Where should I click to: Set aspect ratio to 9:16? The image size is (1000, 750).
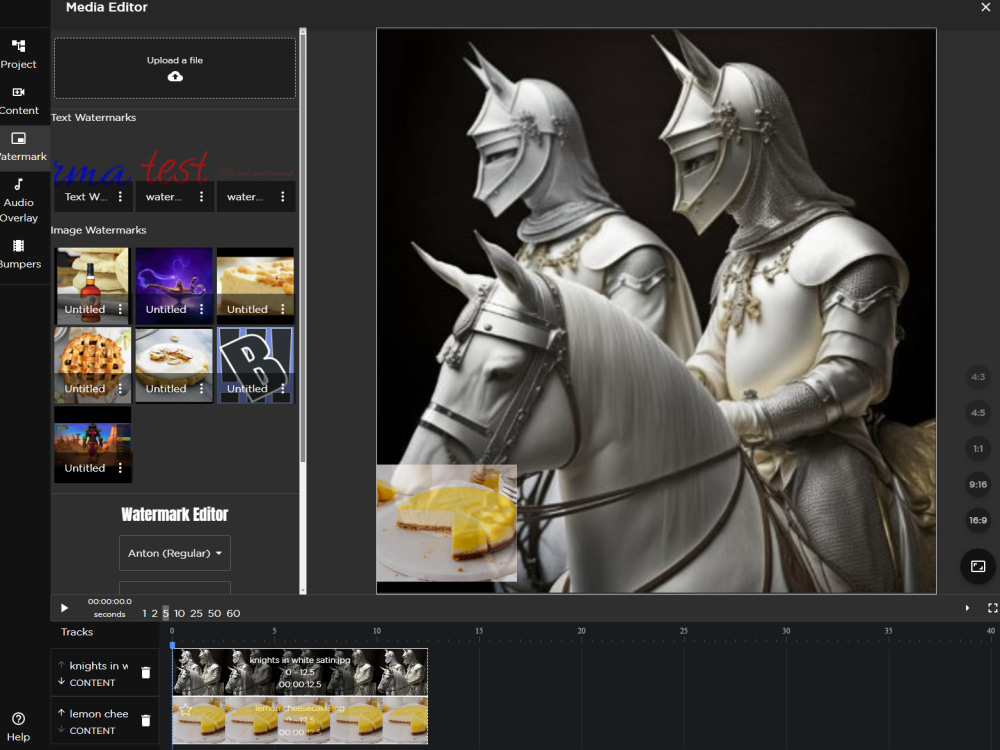click(x=978, y=484)
